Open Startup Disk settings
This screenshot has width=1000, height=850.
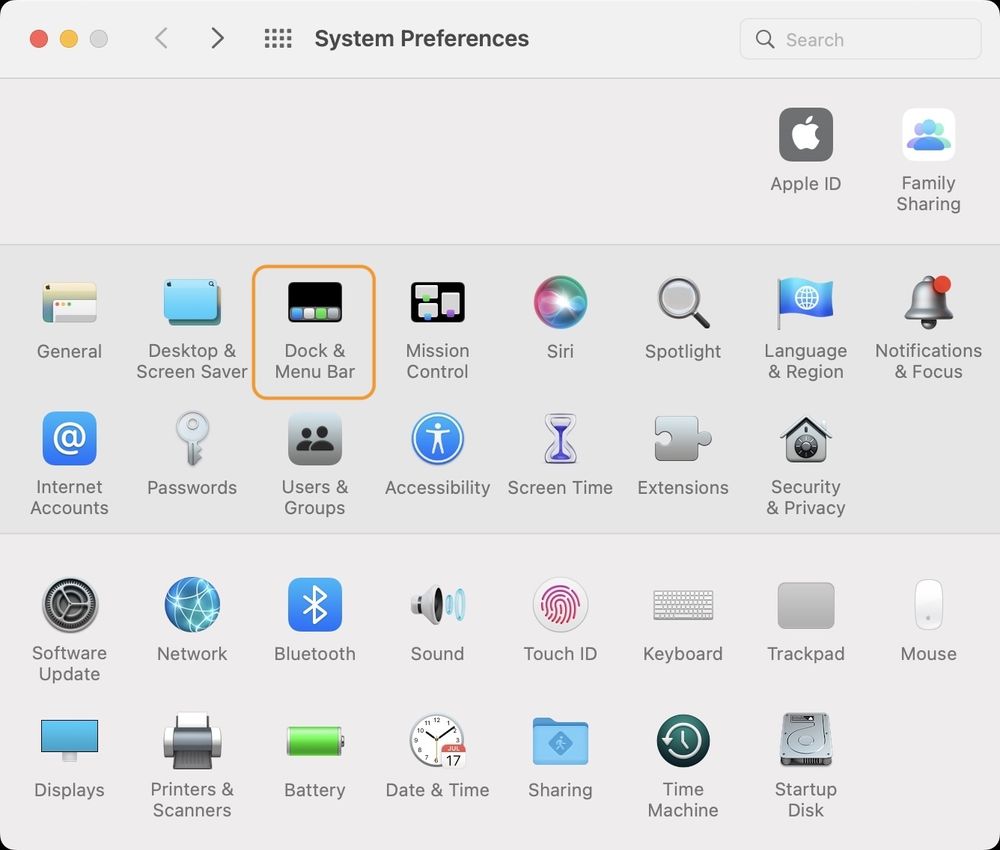click(806, 741)
